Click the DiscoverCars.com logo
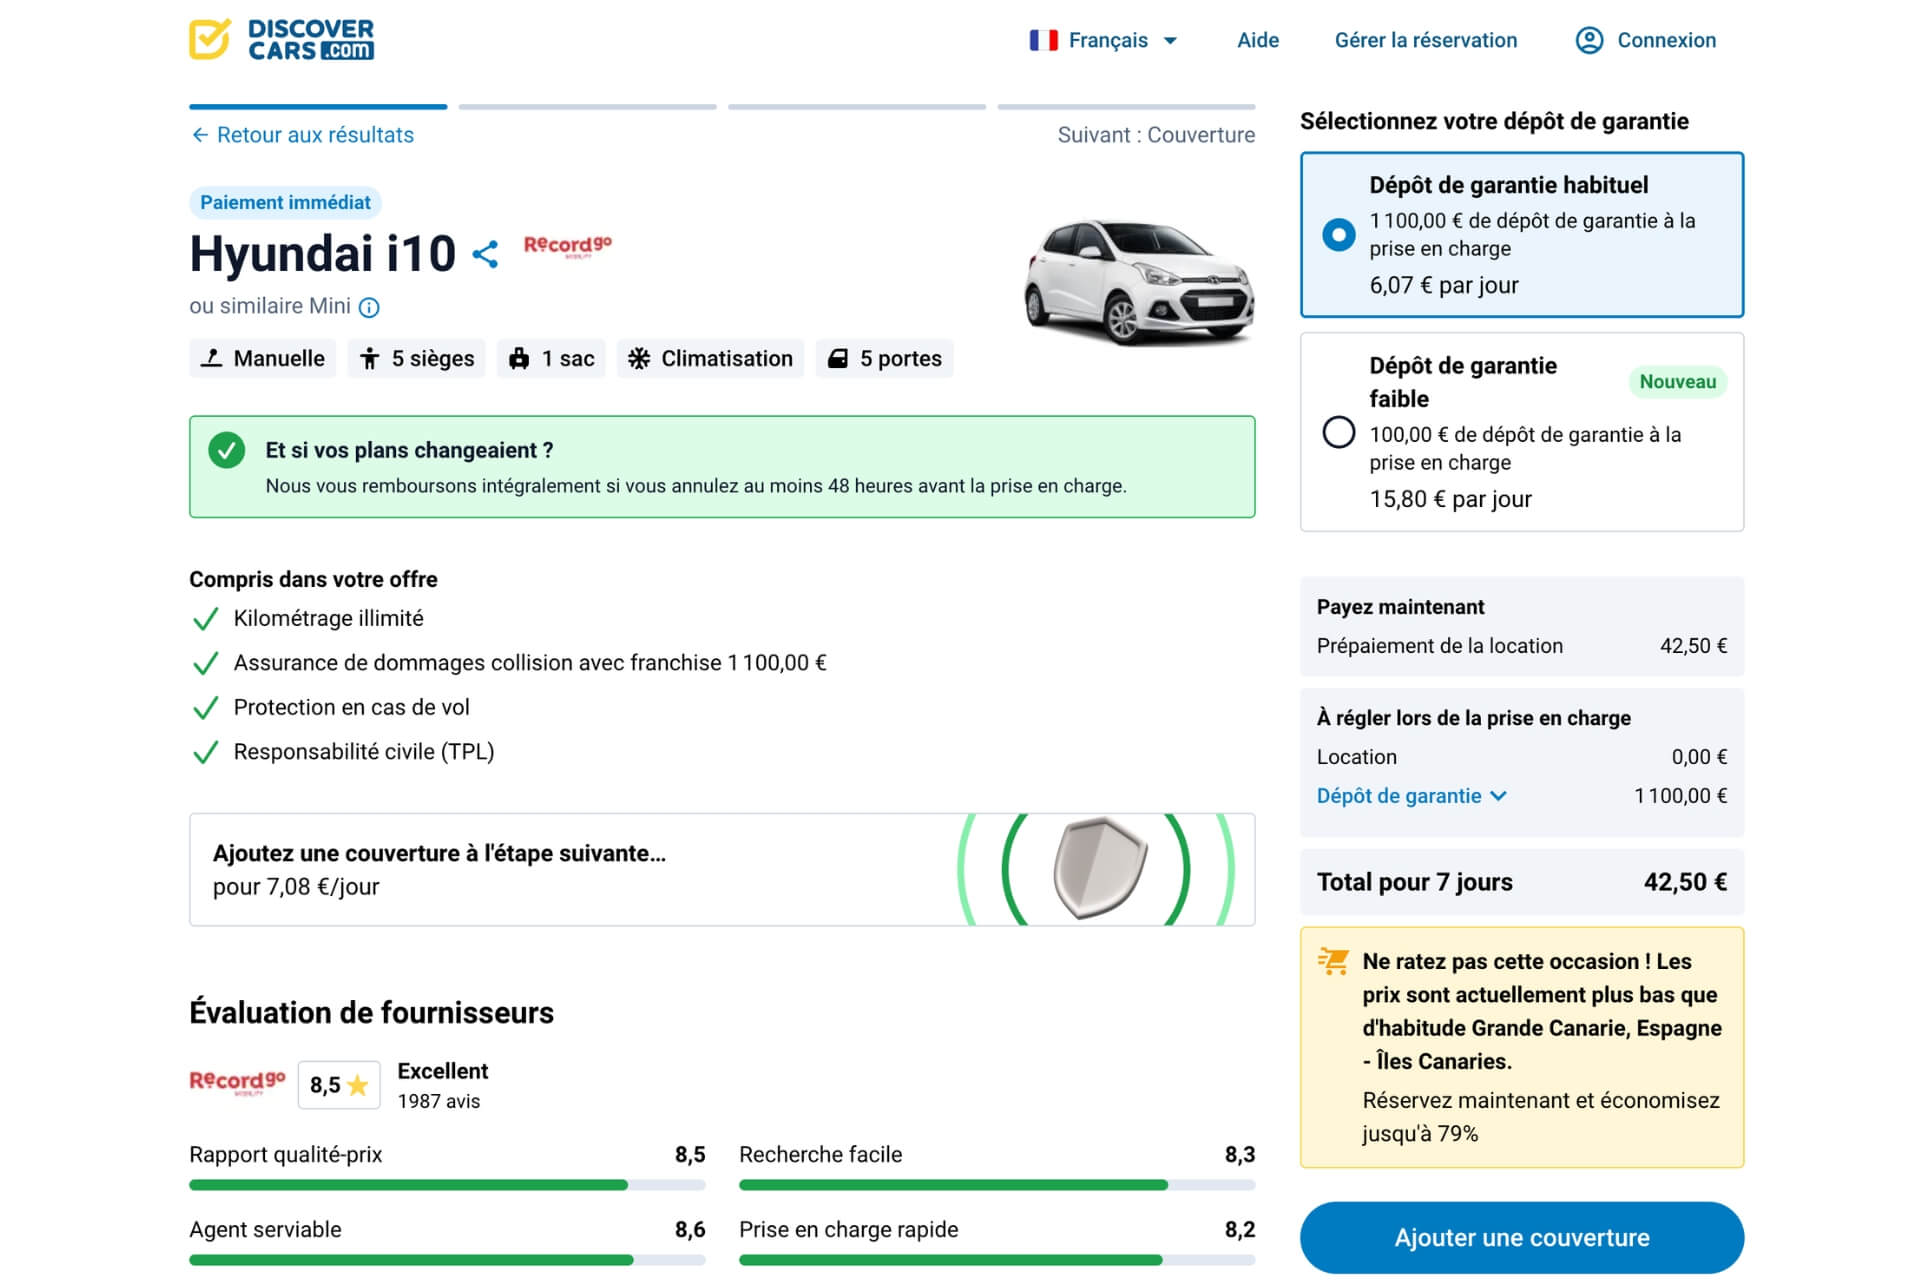 pos(282,40)
